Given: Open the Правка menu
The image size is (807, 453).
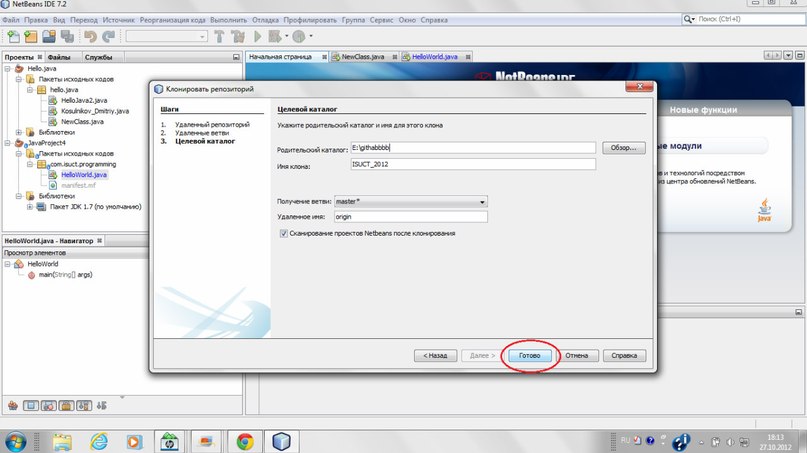Looking at the screenshot, I should [36, 20].
